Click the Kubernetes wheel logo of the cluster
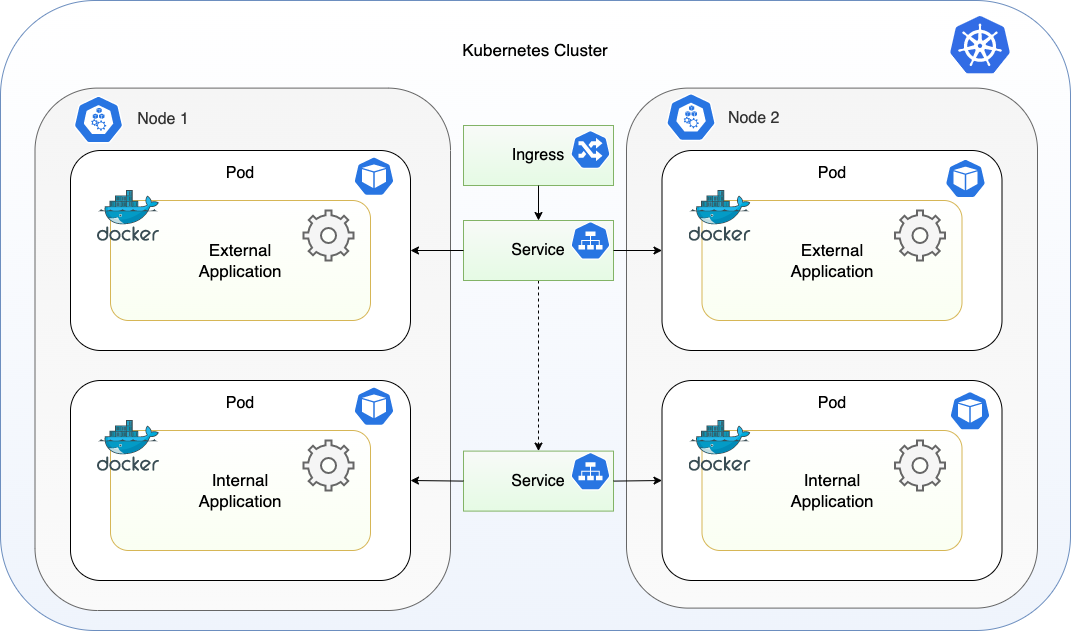This screenshot has height=631, width=1071. point(980,45)
